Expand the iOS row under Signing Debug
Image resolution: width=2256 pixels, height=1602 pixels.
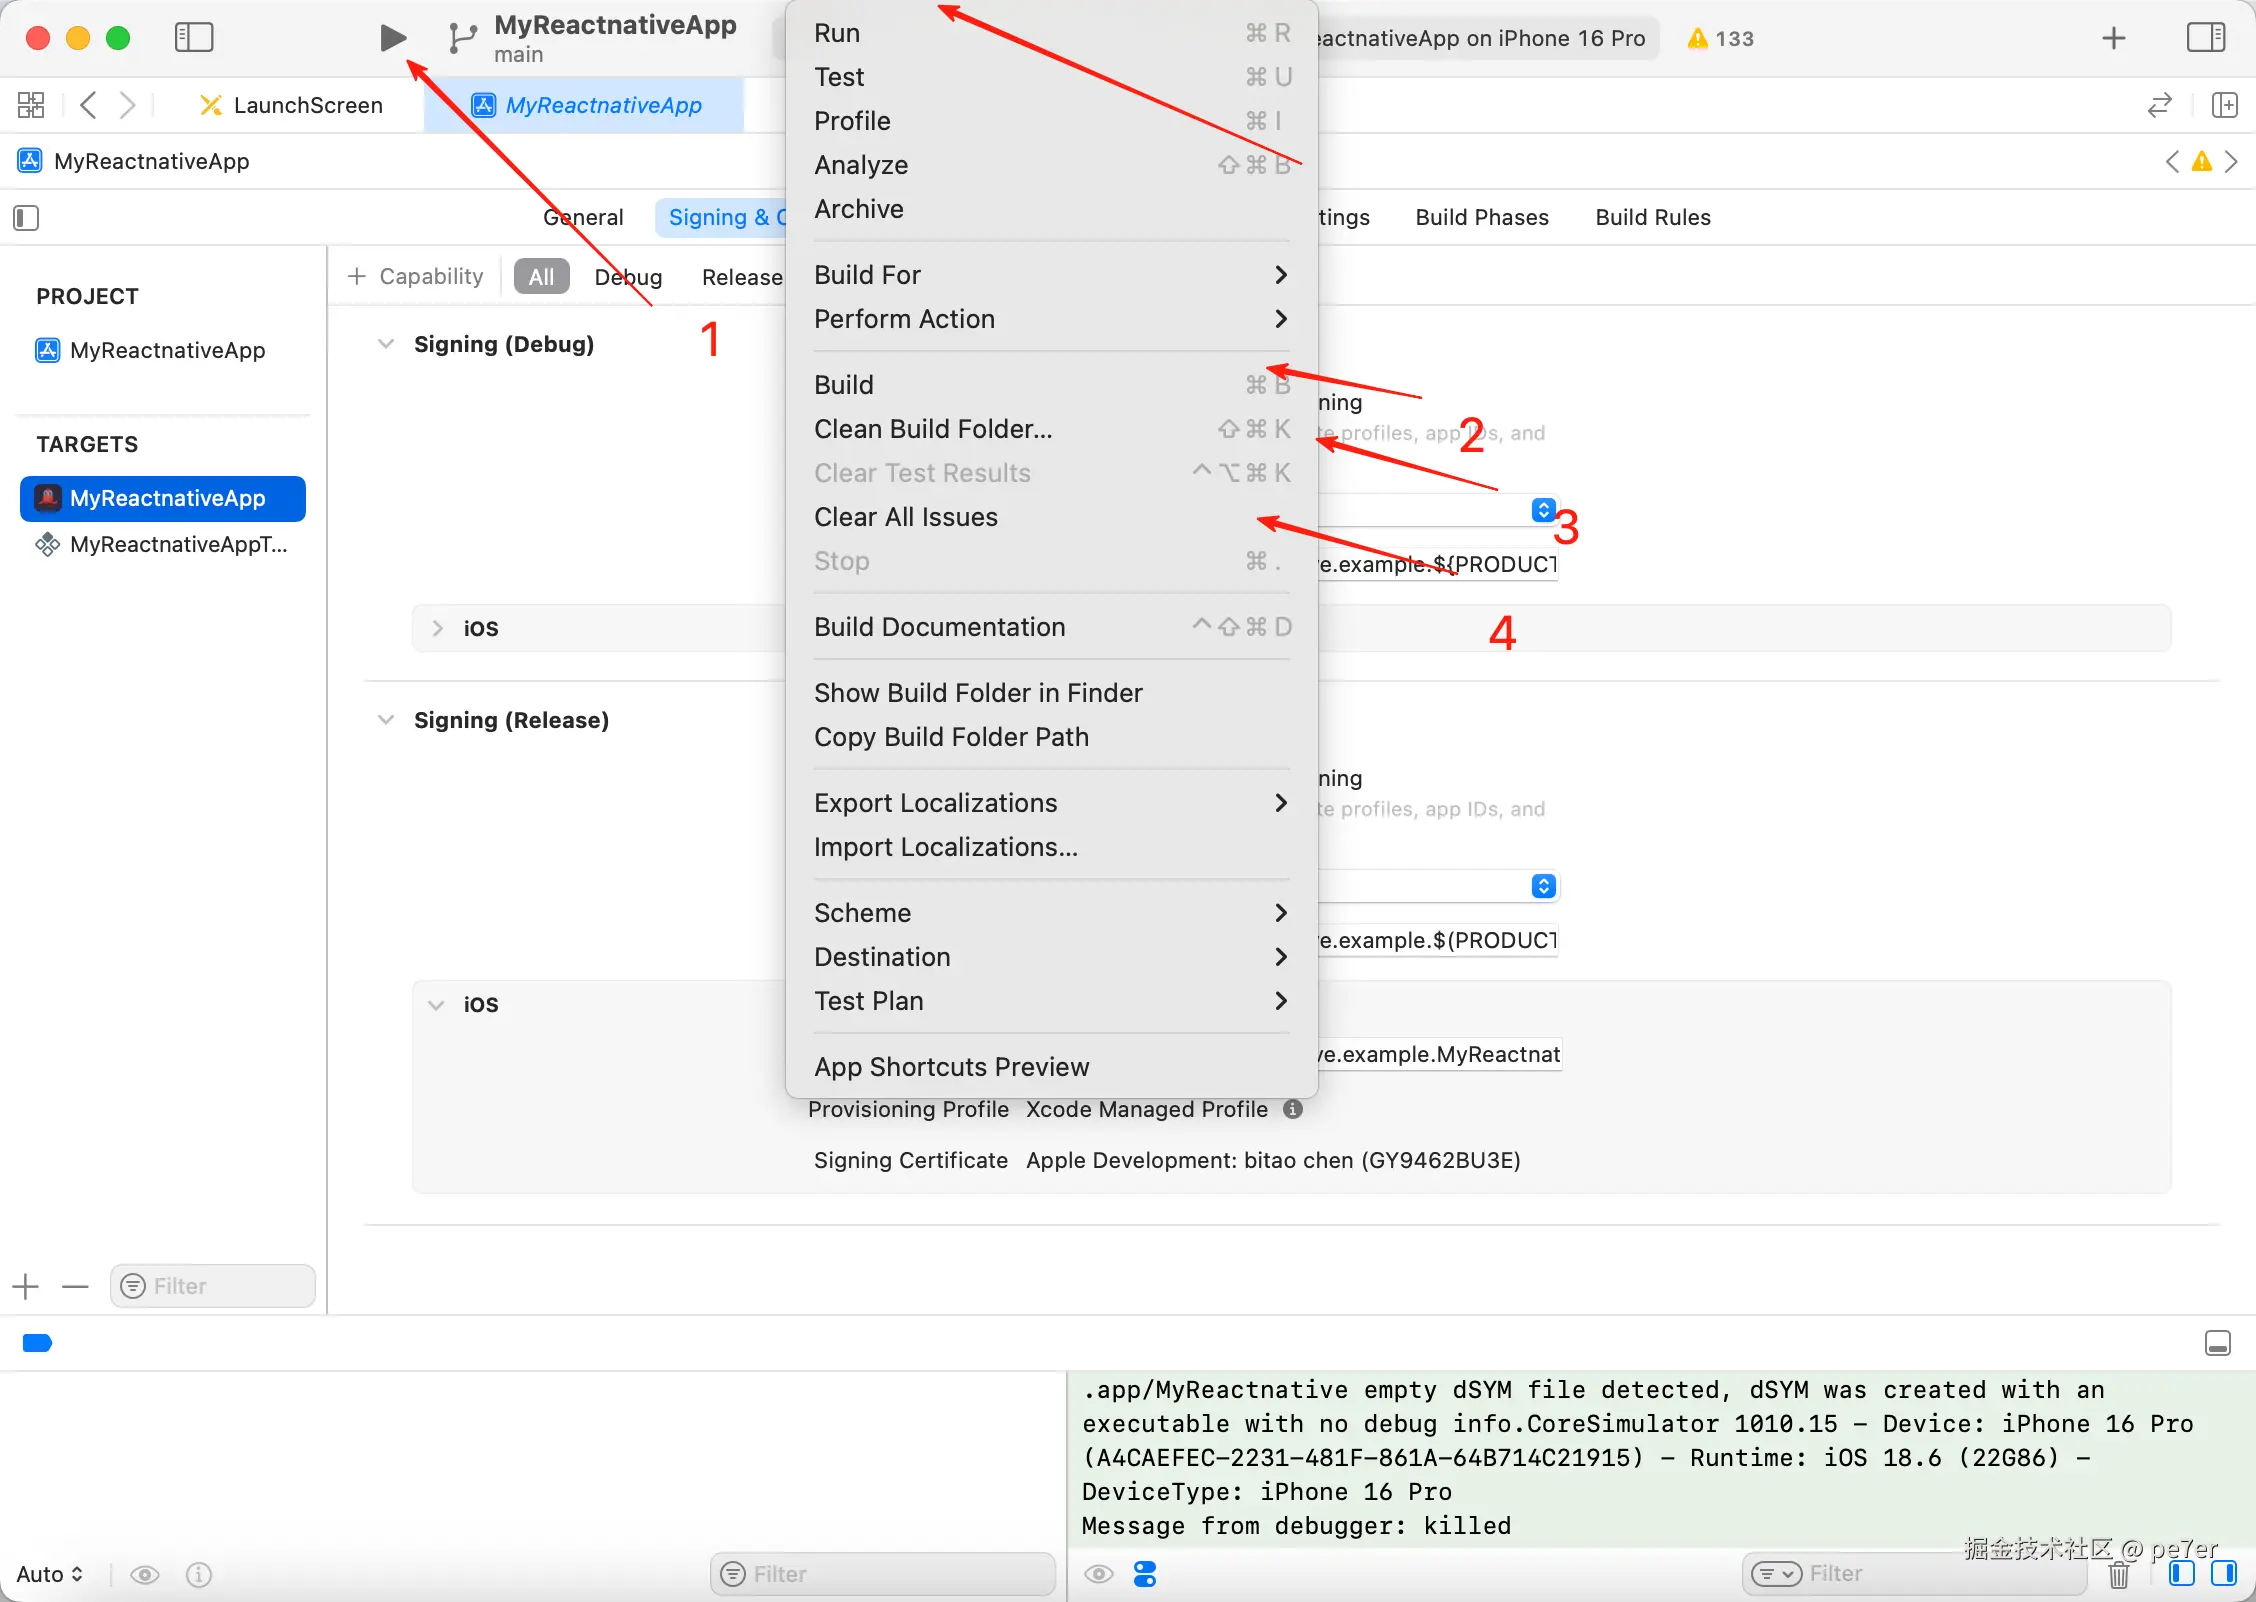pyautogui.click(x=437, y=628)
